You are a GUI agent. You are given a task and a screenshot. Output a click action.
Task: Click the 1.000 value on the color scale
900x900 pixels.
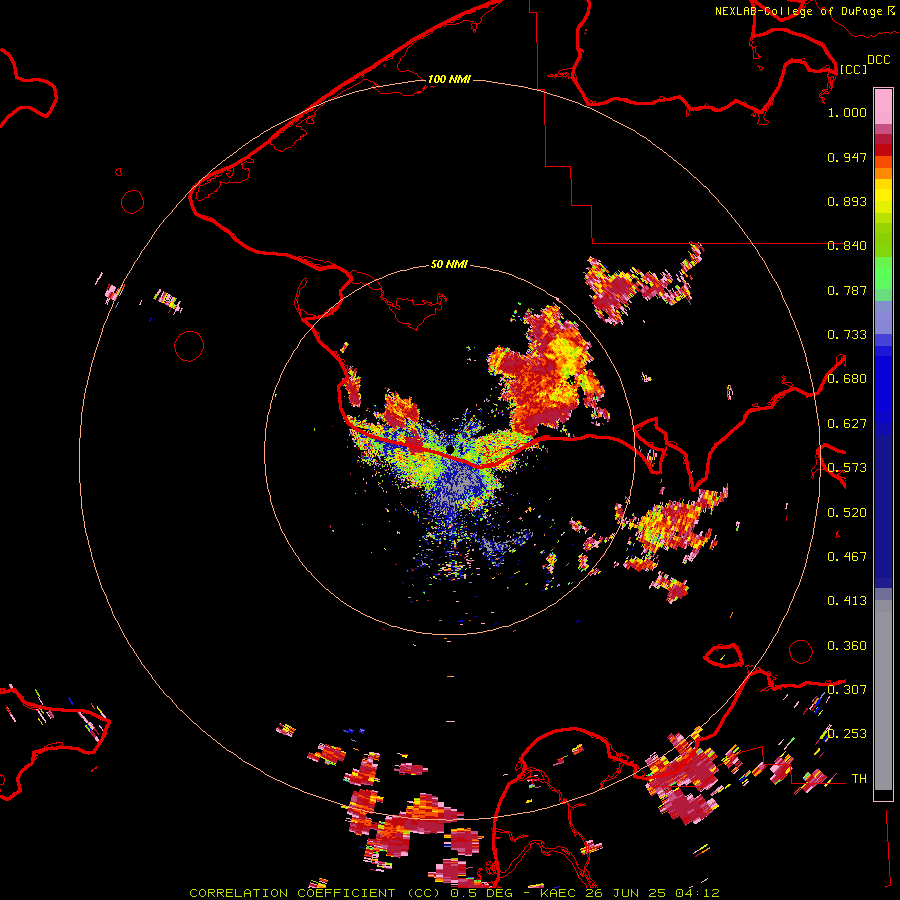(847, 112)
